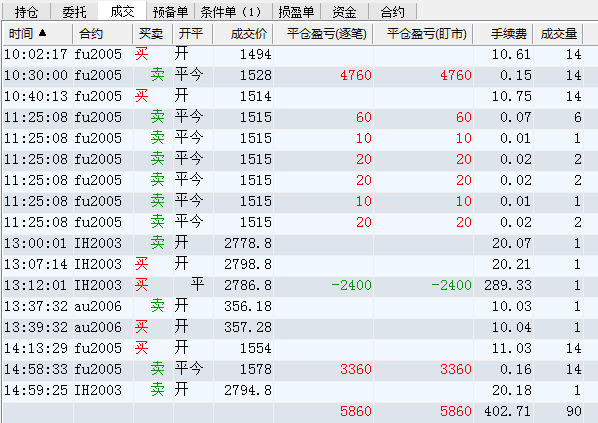Sort by 买卖 column header
Viewport: 598px width, 423px height.
pyautogui.click(x=153, y=34)
